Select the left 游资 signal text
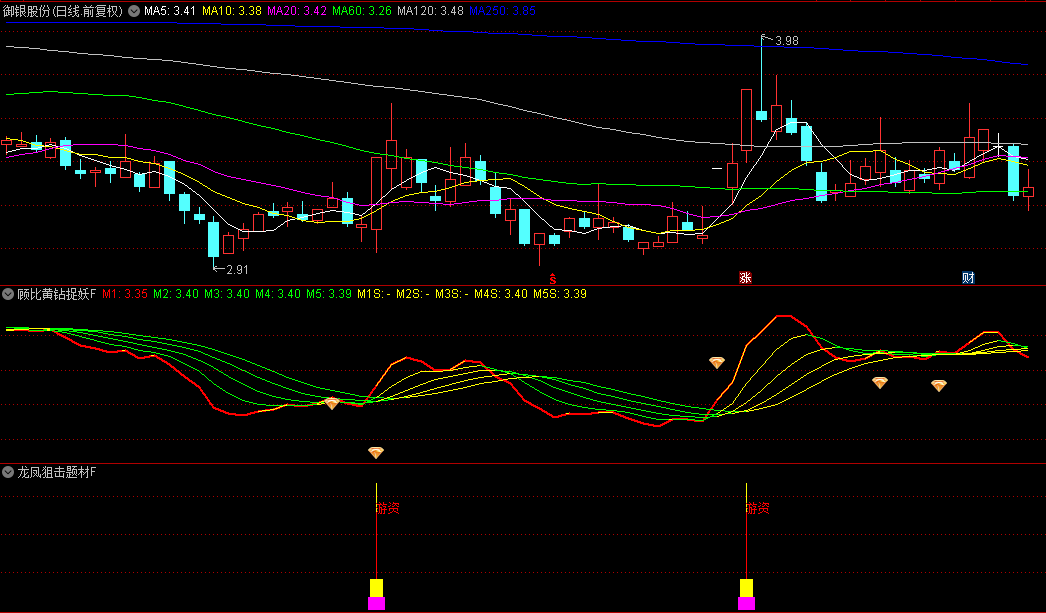Screen dimensions: 1046x613 [388, 508]
